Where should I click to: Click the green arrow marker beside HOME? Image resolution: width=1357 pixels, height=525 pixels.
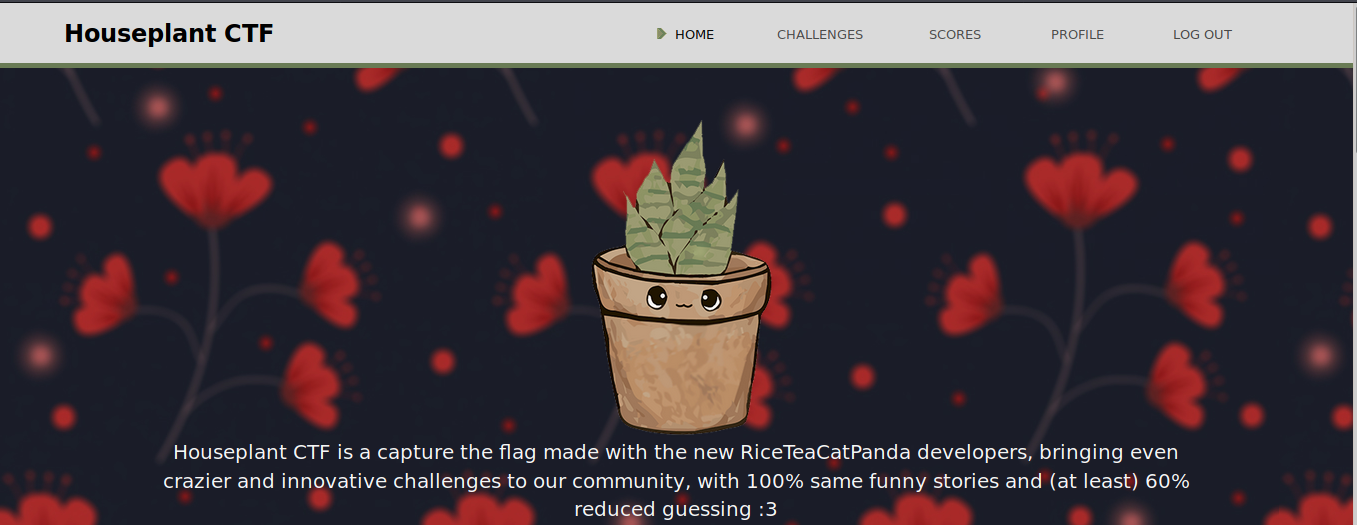click(661, 34)
